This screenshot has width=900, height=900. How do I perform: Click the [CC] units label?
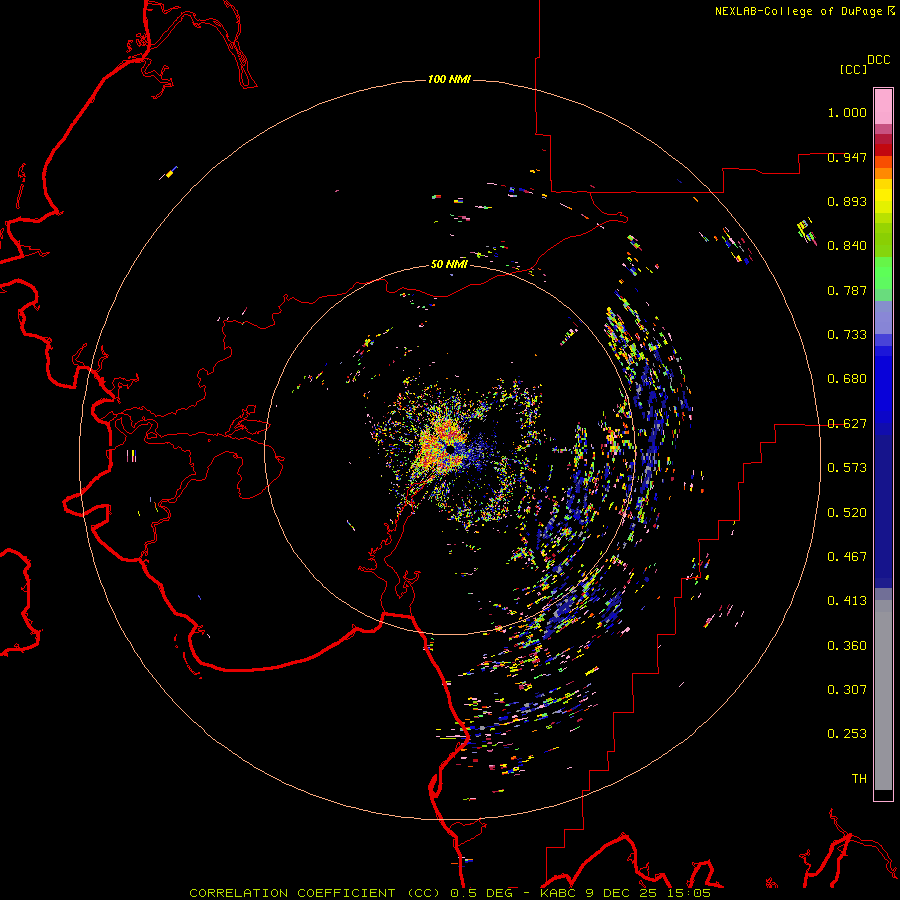853,69
